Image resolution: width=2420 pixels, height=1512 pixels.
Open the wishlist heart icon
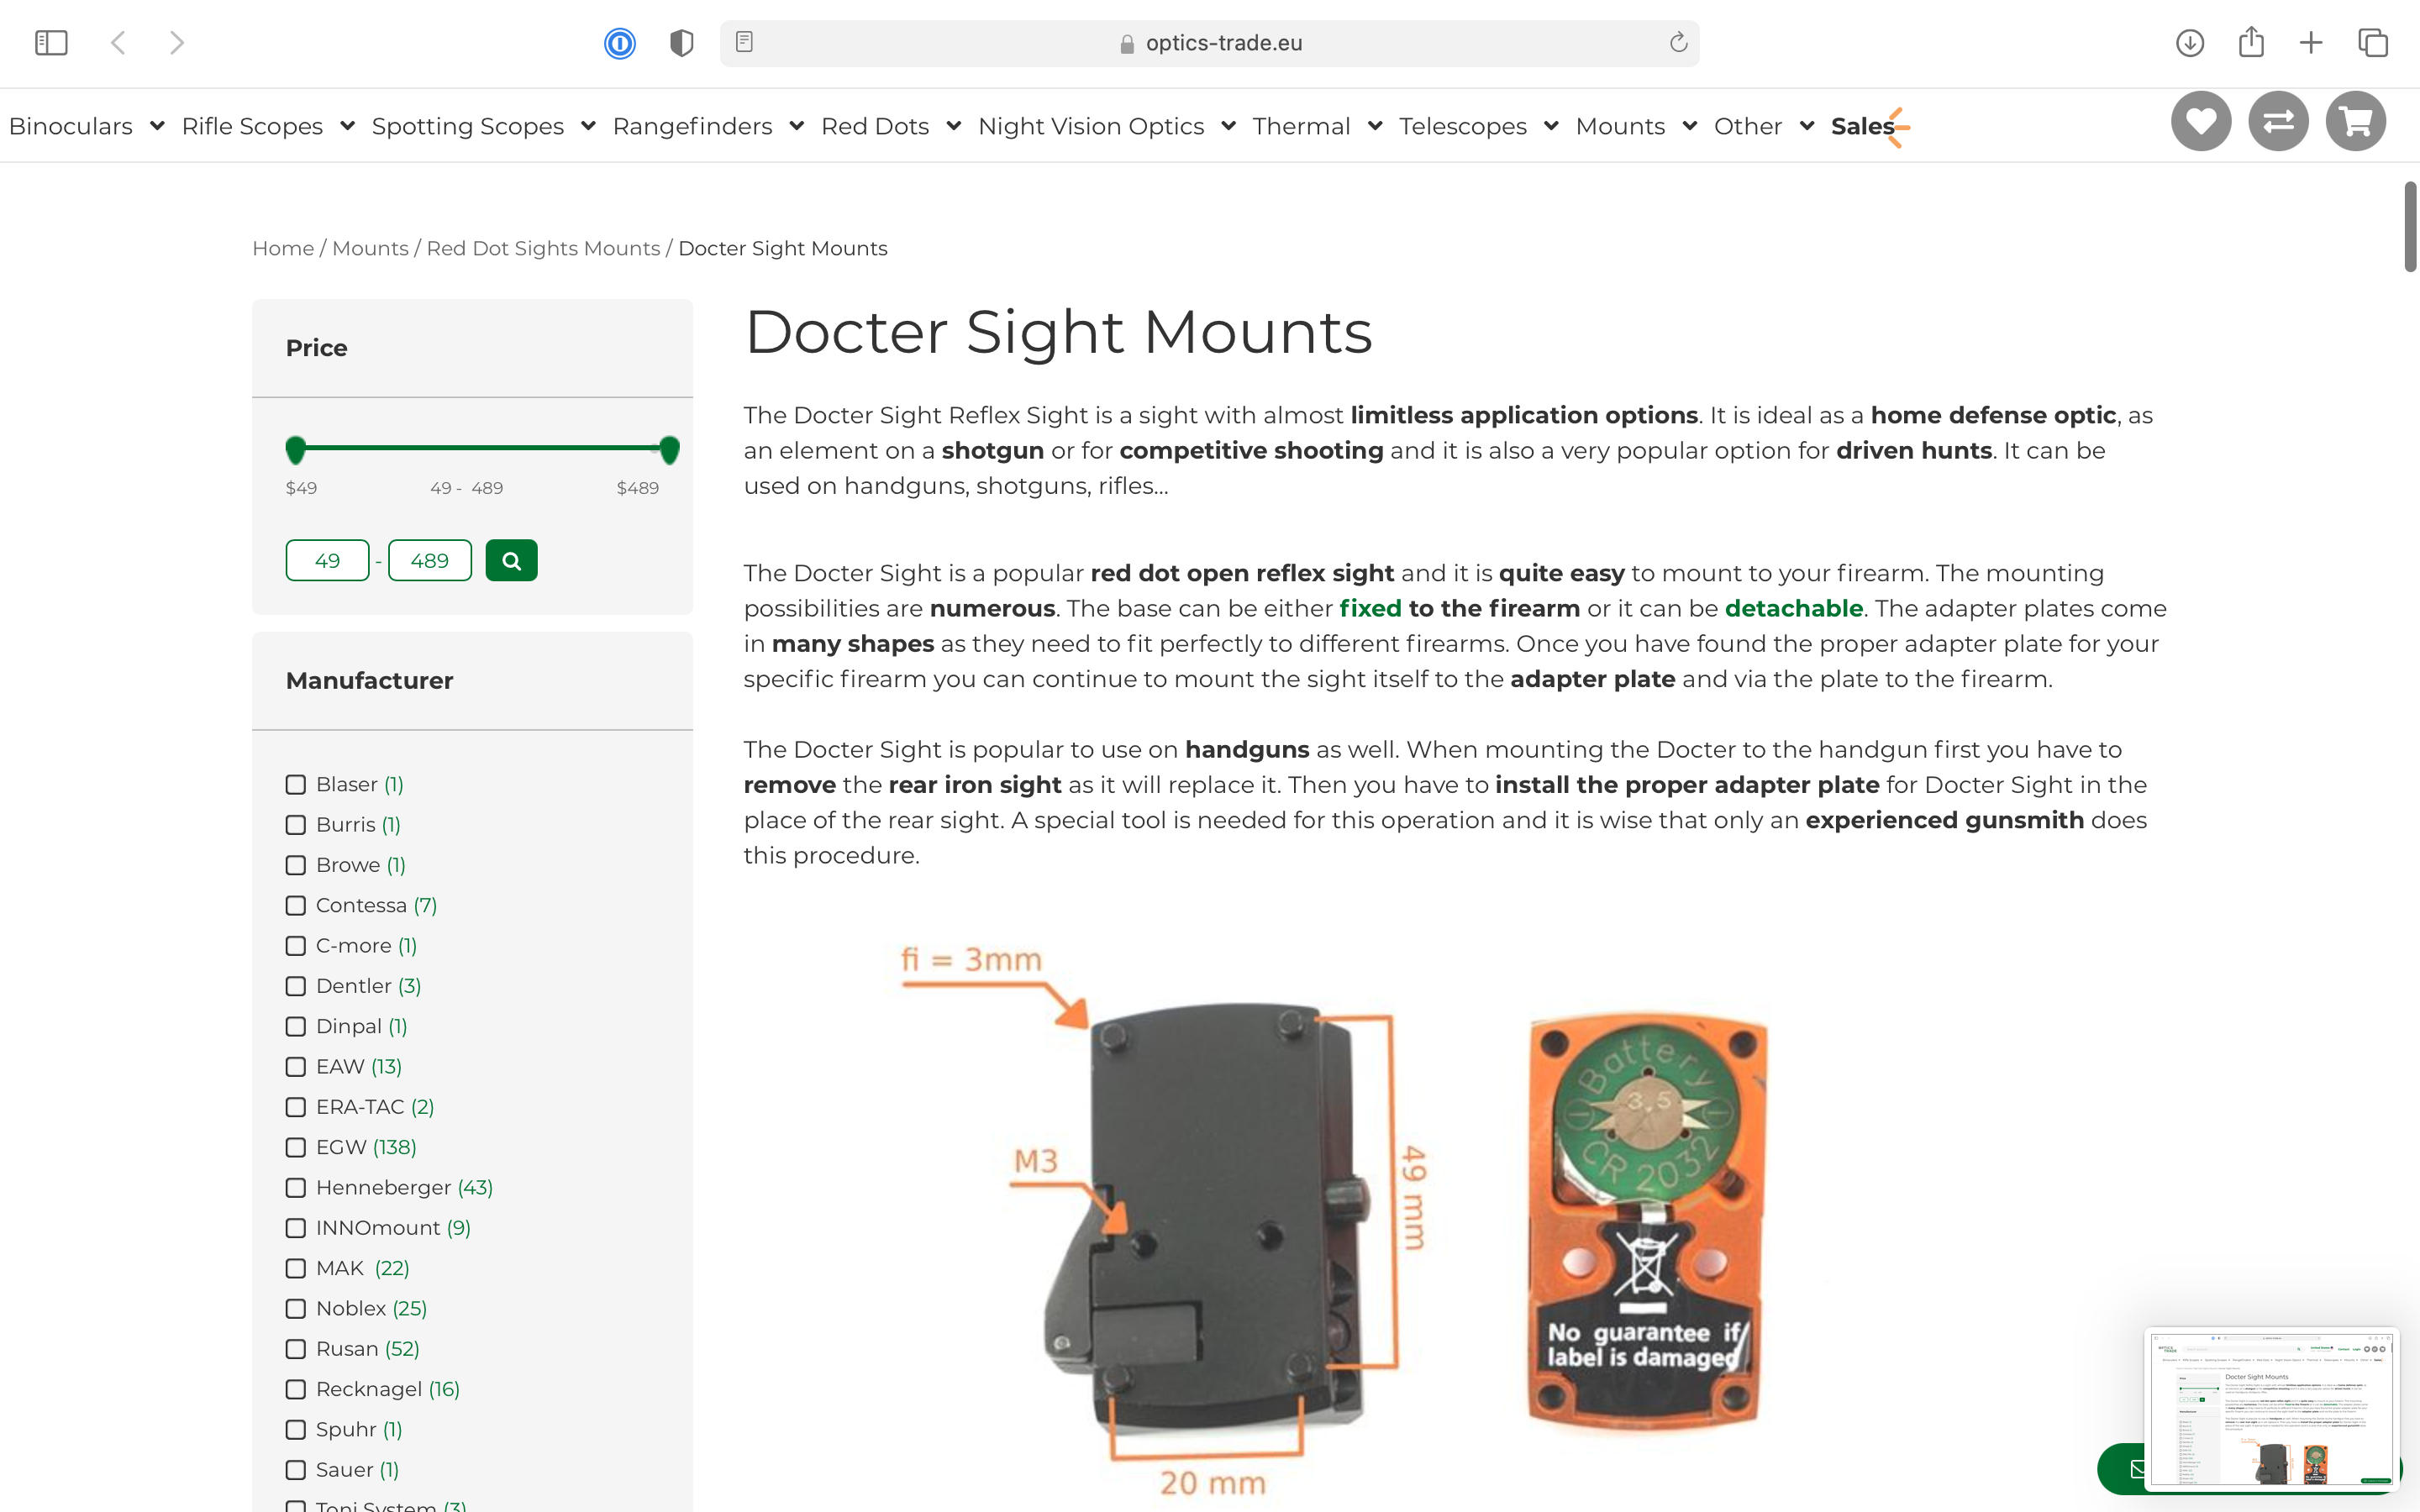(2201, 122)
